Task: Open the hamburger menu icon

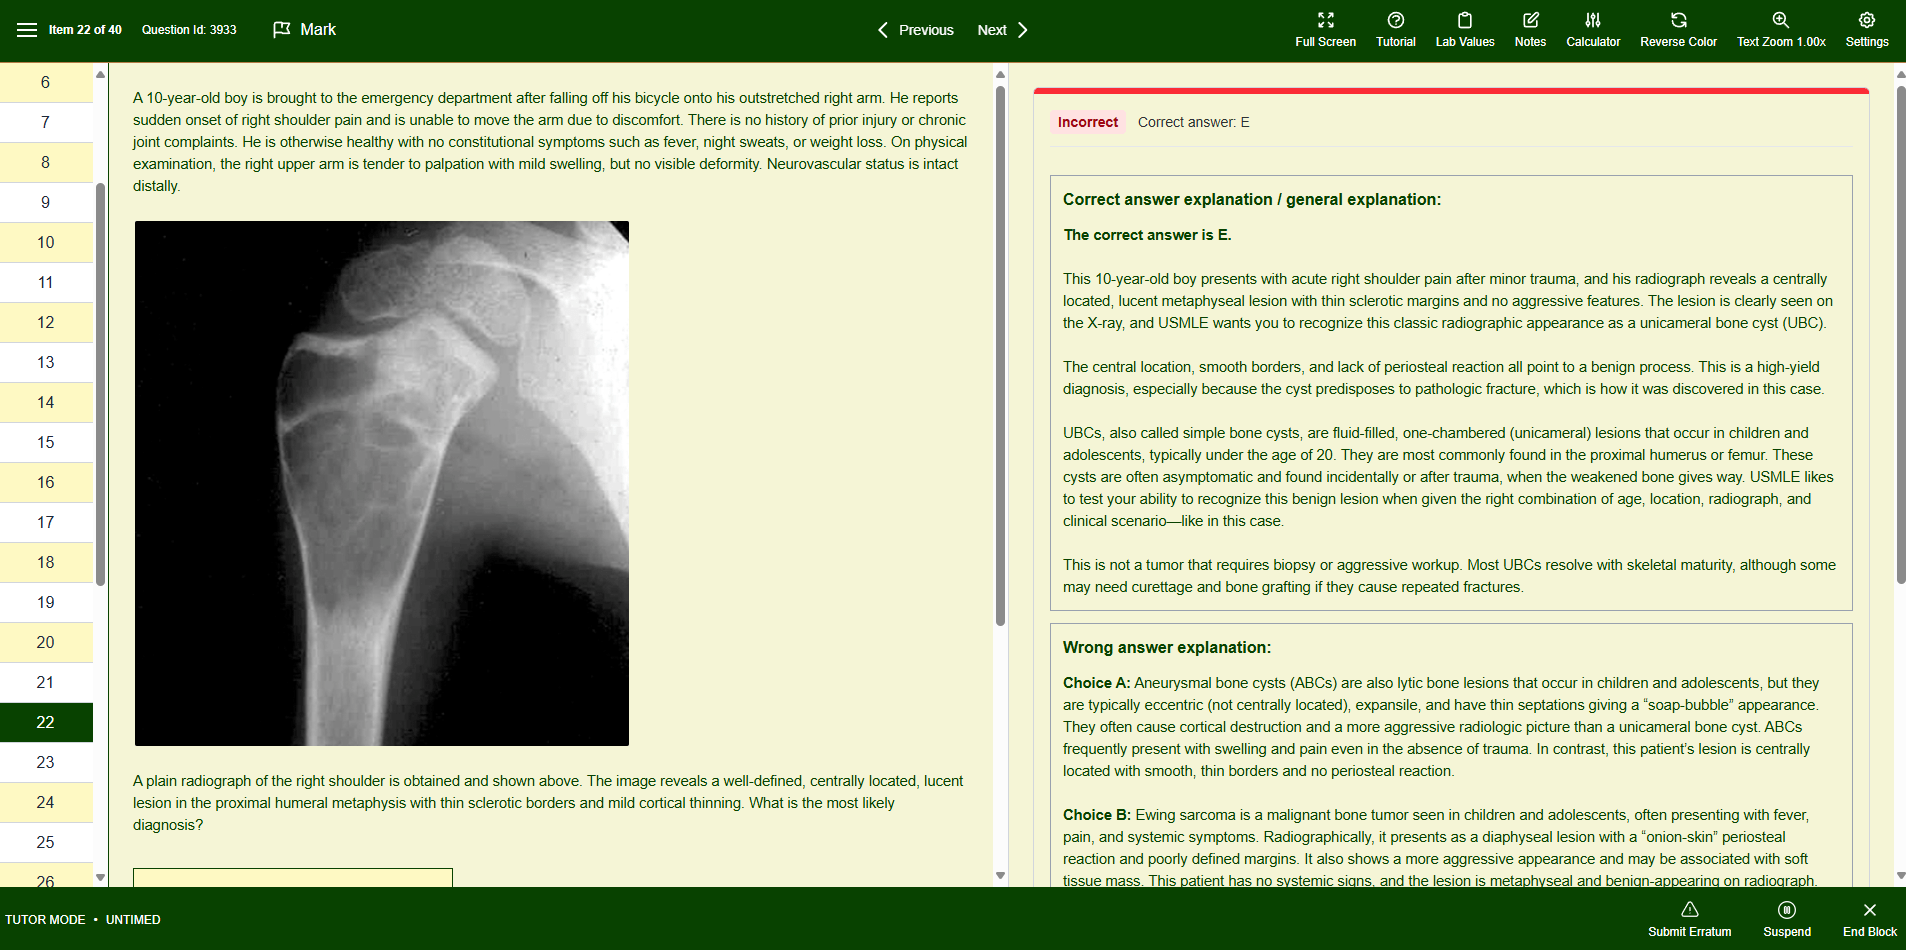Action: click(27, 30)
